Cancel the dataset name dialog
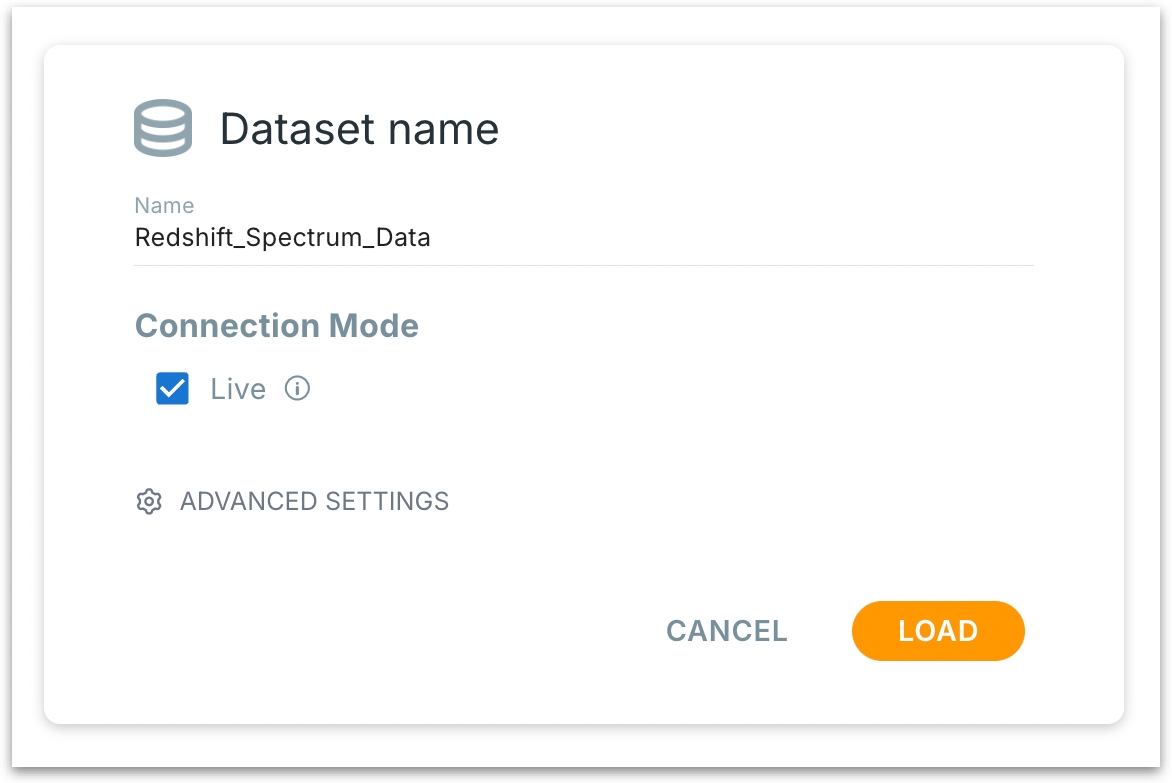Viewport: 1172px width, 783px height. [x=727, y=631]
